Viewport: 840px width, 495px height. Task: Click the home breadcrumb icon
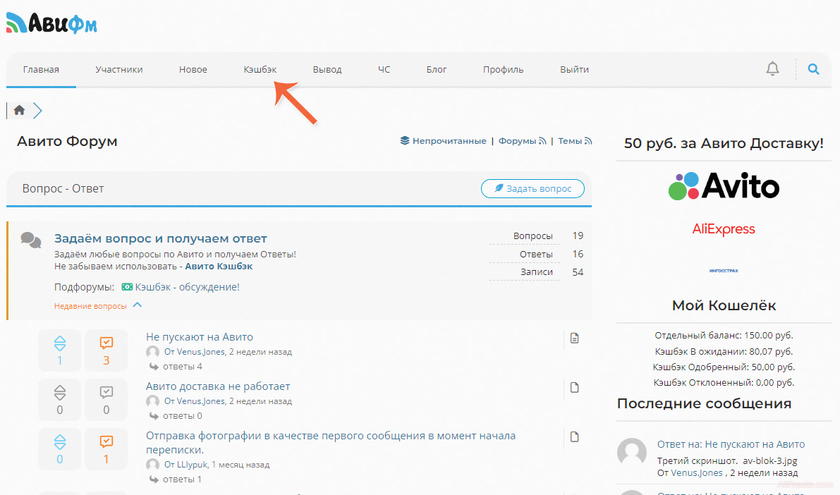19,110
